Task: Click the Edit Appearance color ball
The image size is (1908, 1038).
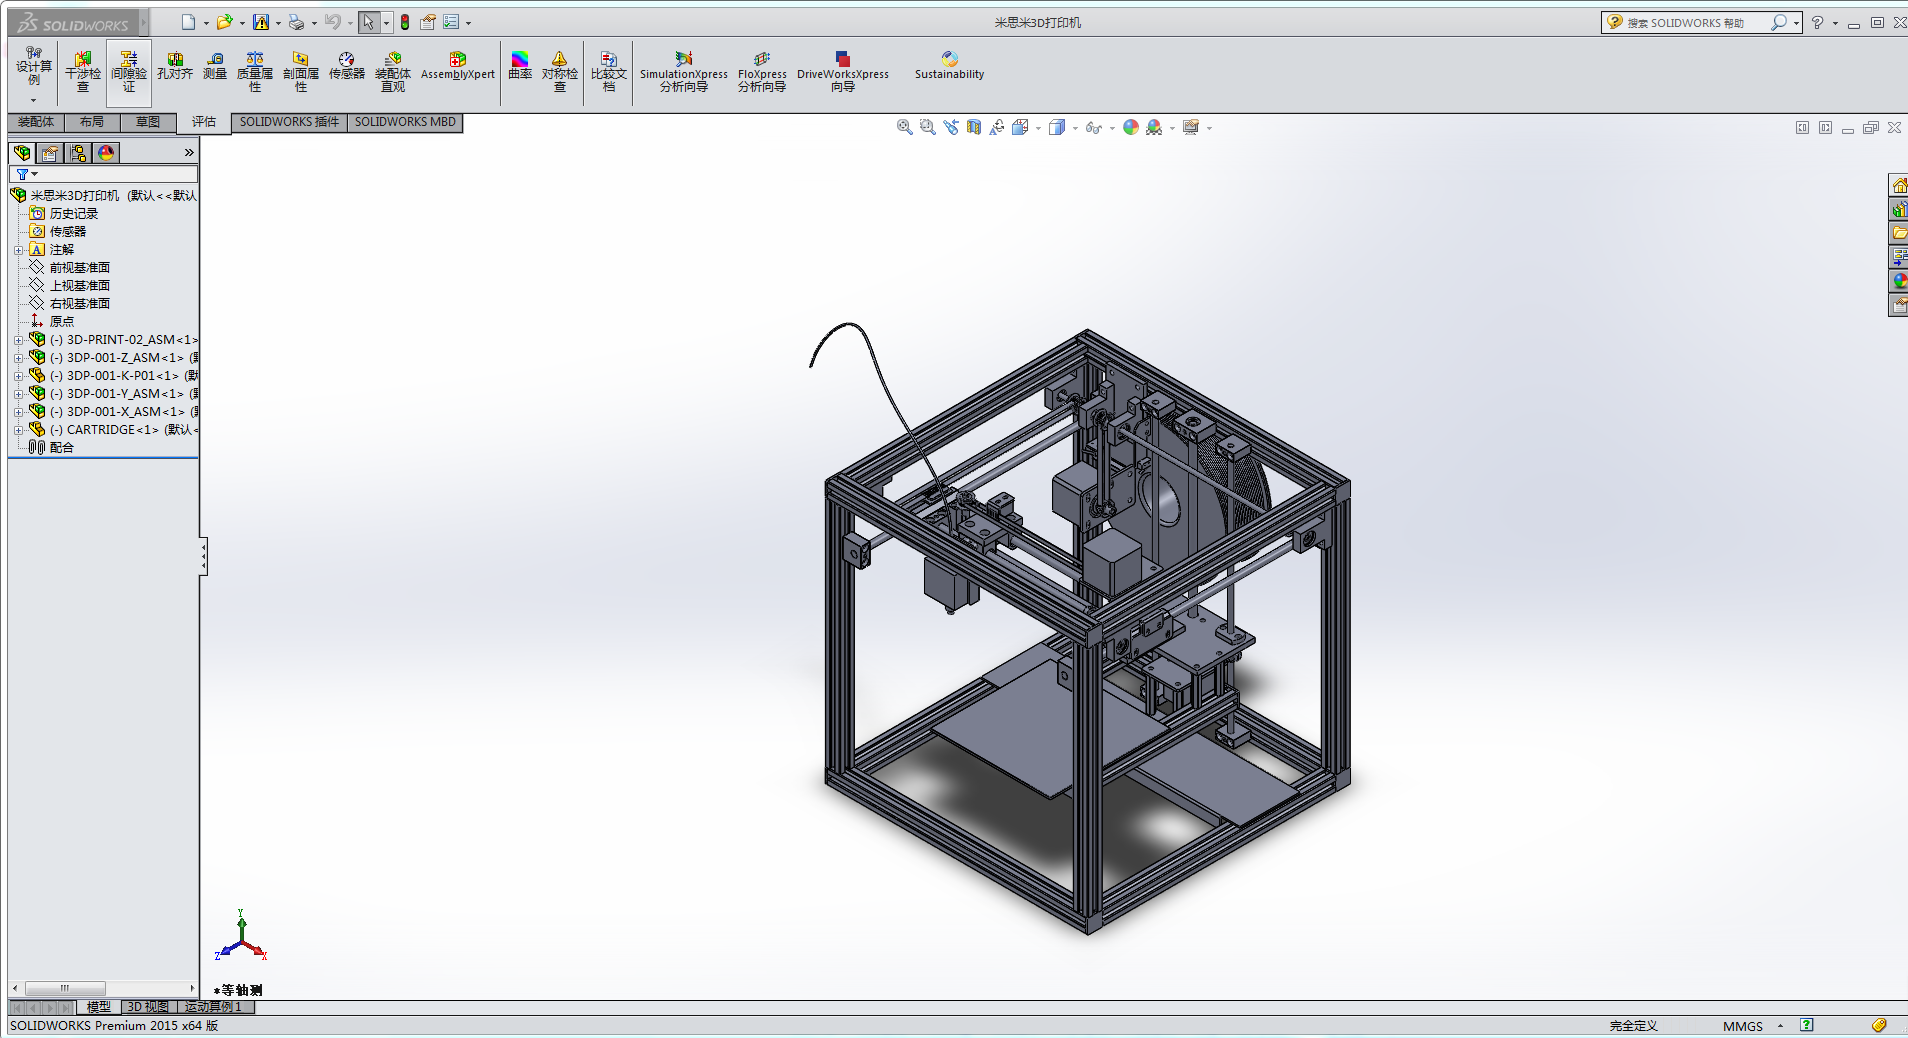Action: click(x=1130, y=127)
